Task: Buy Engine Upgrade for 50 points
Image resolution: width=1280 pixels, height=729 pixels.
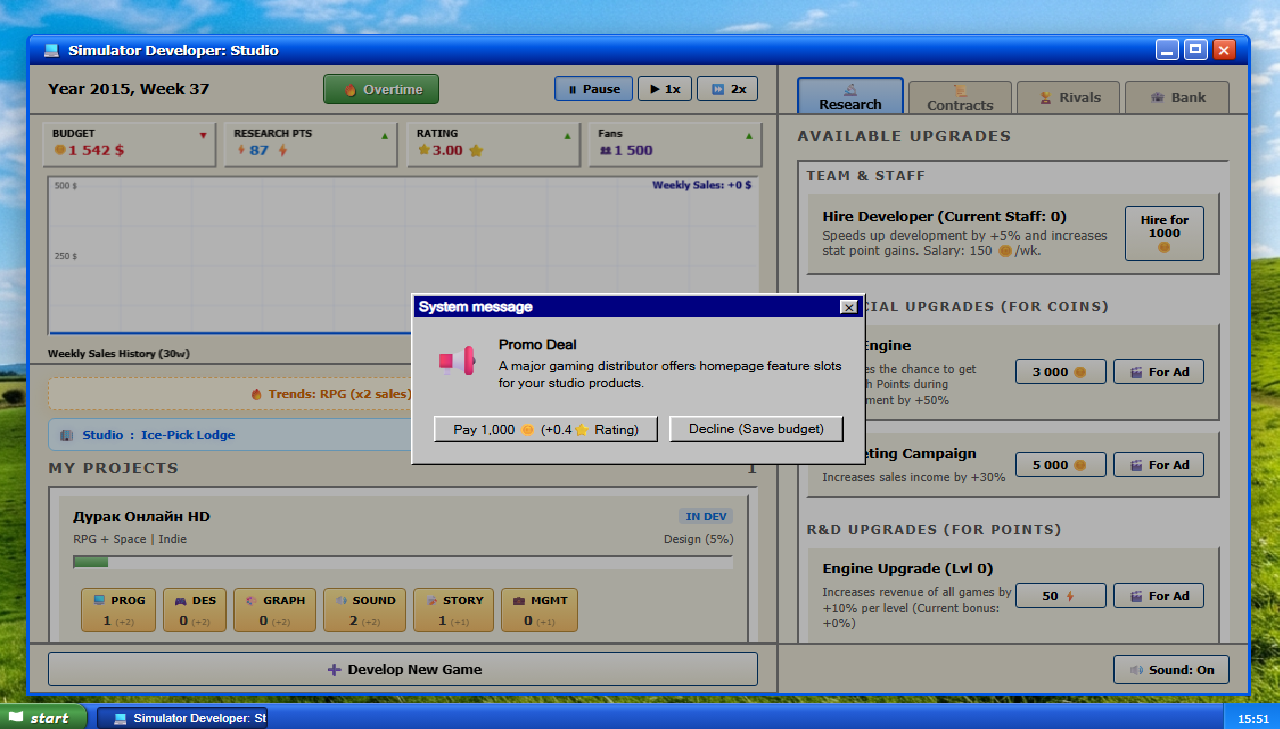Action: tap(1061, 596)
